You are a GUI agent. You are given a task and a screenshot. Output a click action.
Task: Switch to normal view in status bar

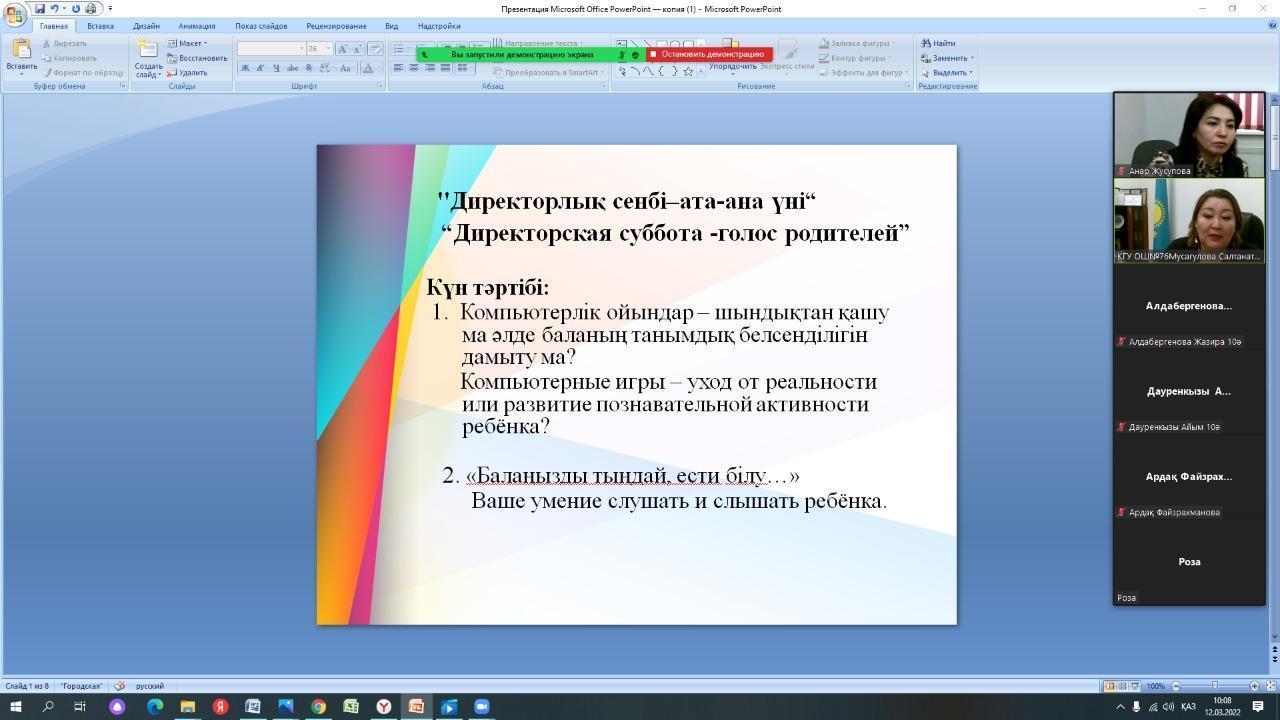tap(1109, 686)
